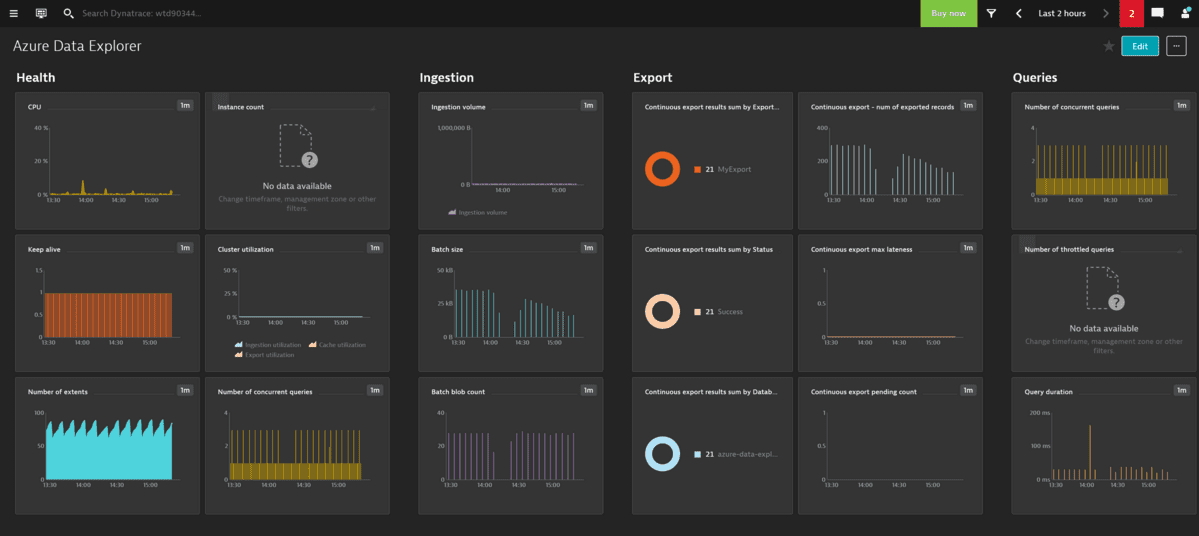Image resolution: width=1199 pixels, height=536 pixels.
Task: Mark dashboard as favorite with star
Action: click(x=1109, y=46)
